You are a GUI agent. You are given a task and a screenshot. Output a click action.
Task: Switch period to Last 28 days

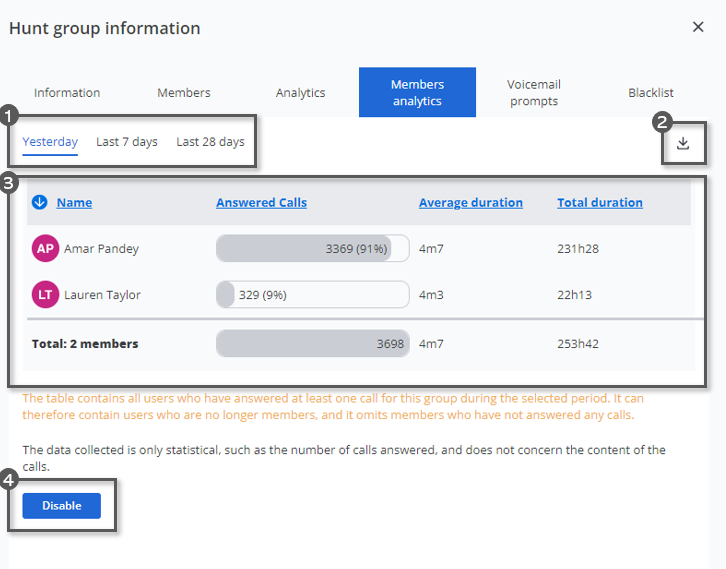[x=210, y=142]
